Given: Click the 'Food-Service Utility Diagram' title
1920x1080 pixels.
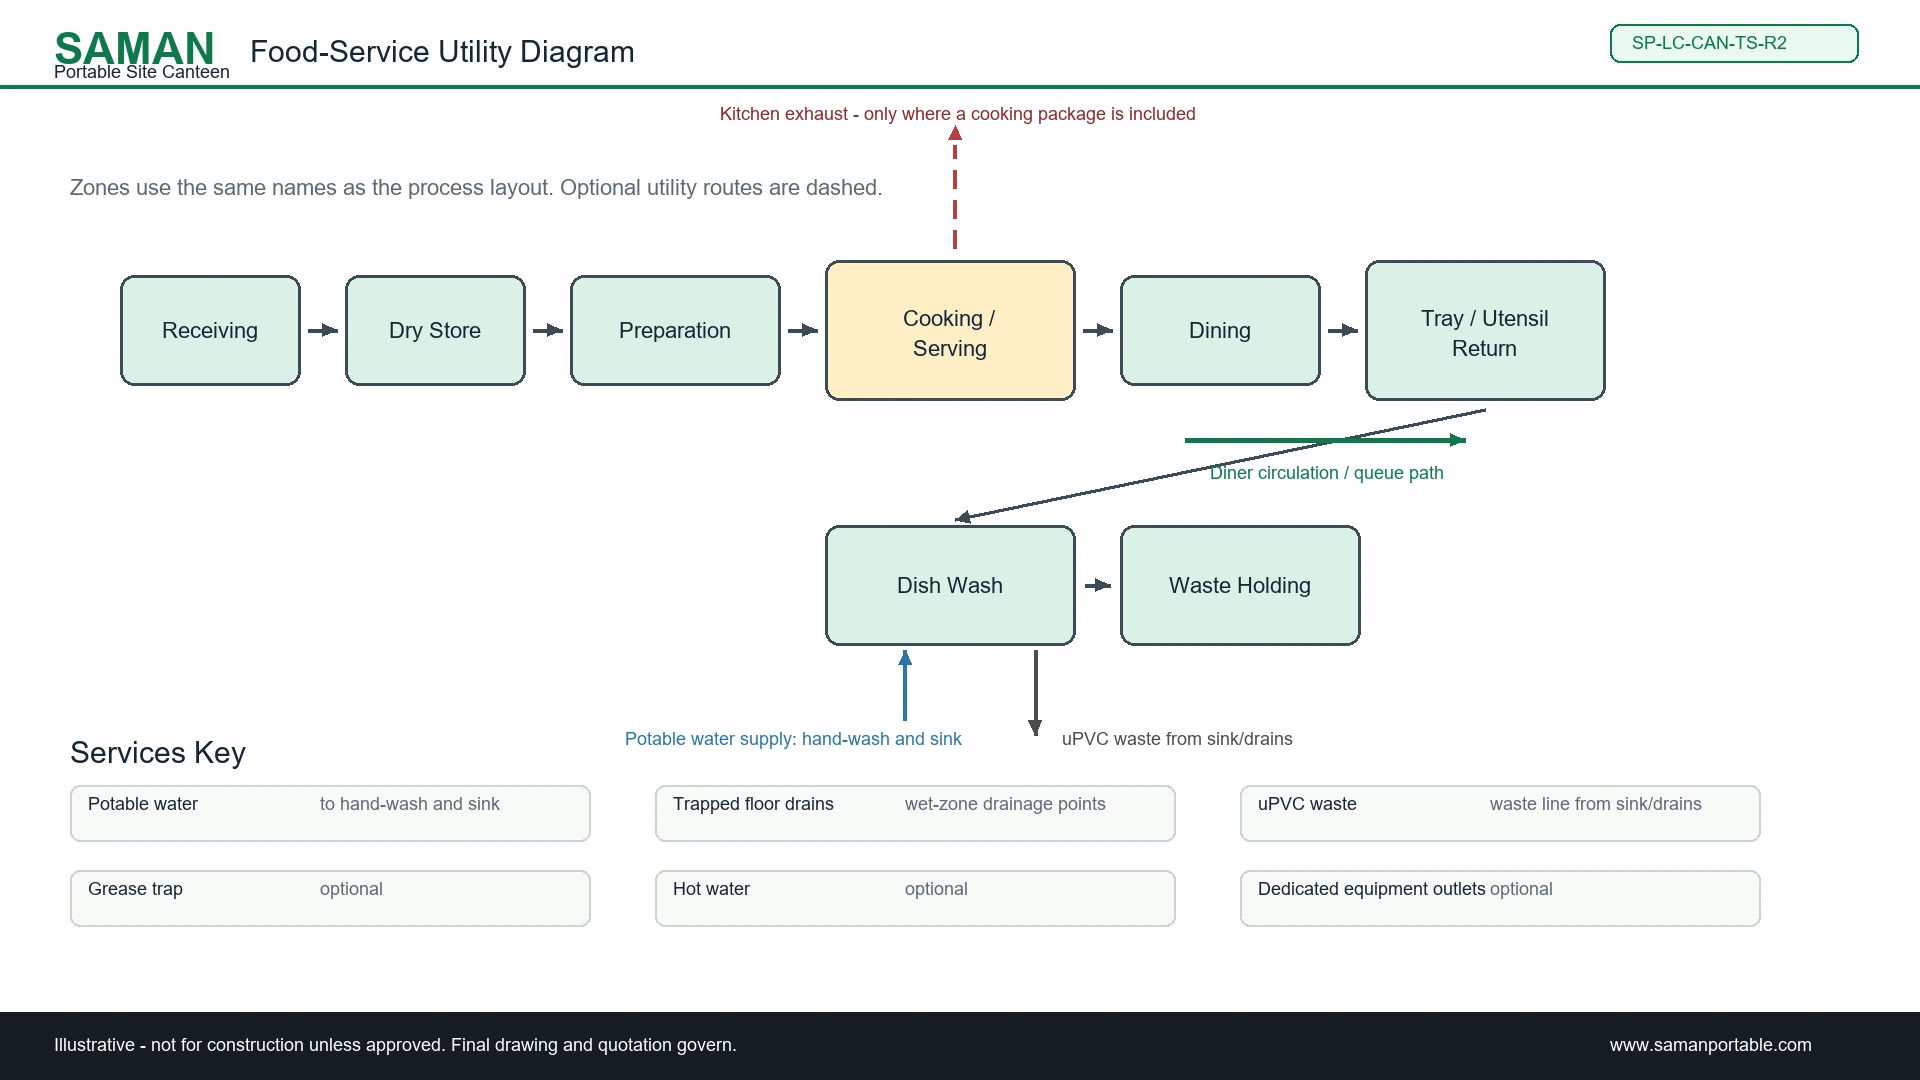Looking at the screenshot, I should (x=442, y=51).
